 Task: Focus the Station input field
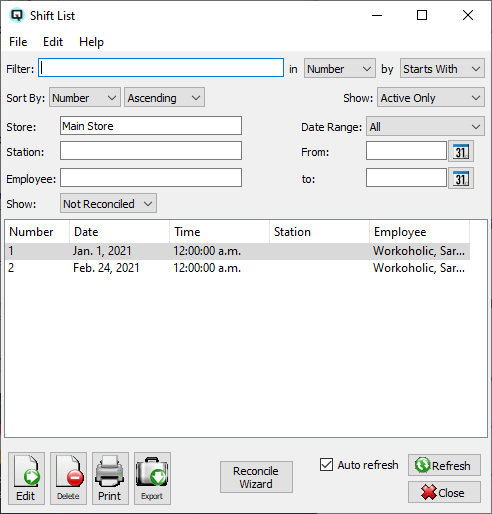[x=151, y=151]
